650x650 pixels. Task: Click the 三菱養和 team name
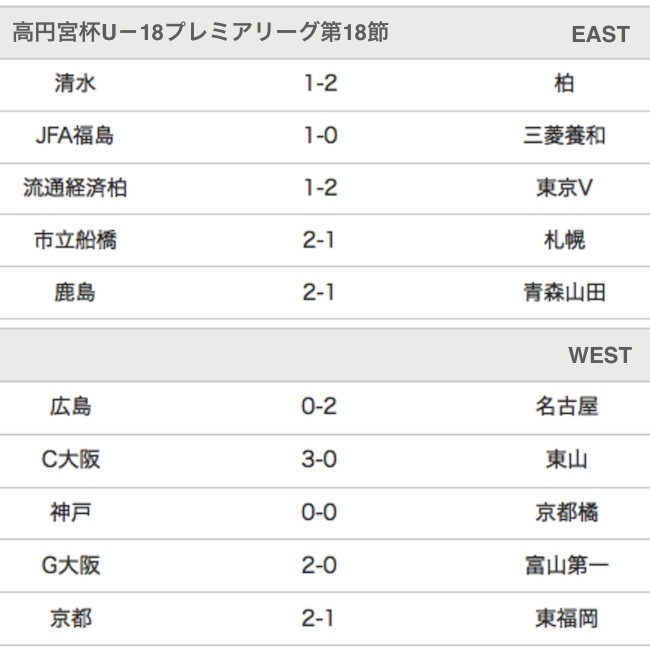click(565, 136)
